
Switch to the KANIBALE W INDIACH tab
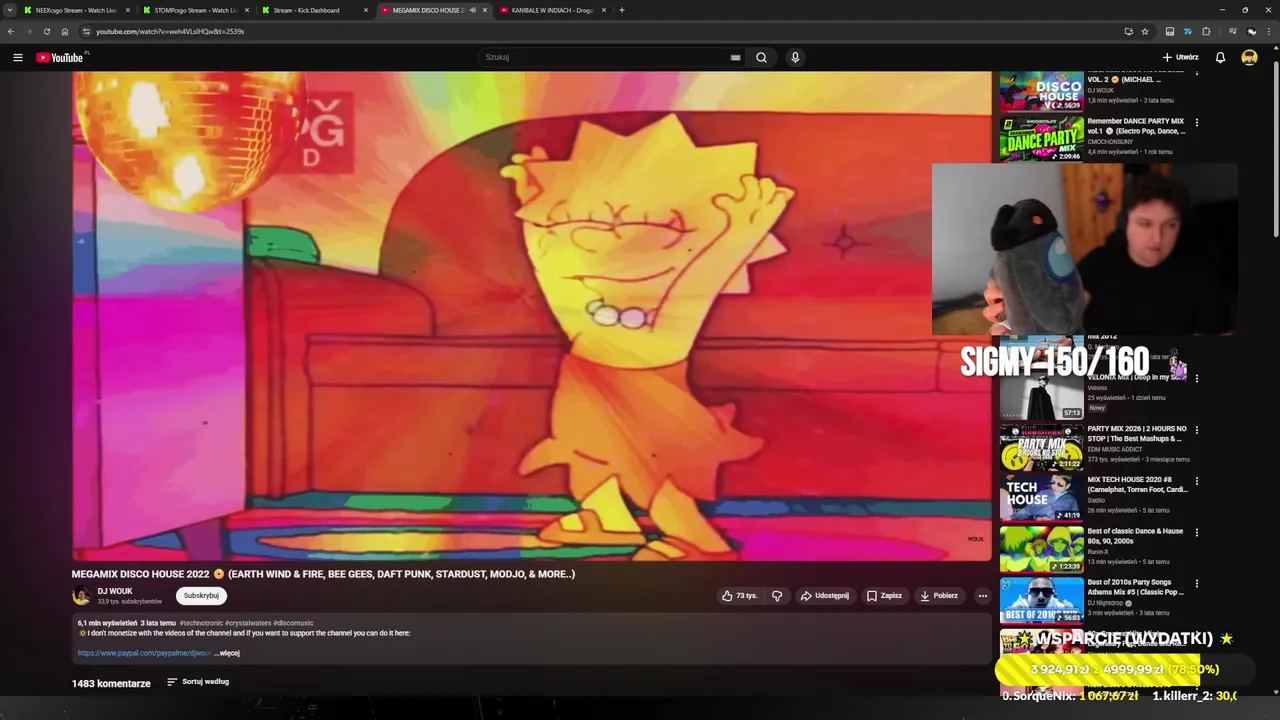click(x=552, y=10)
